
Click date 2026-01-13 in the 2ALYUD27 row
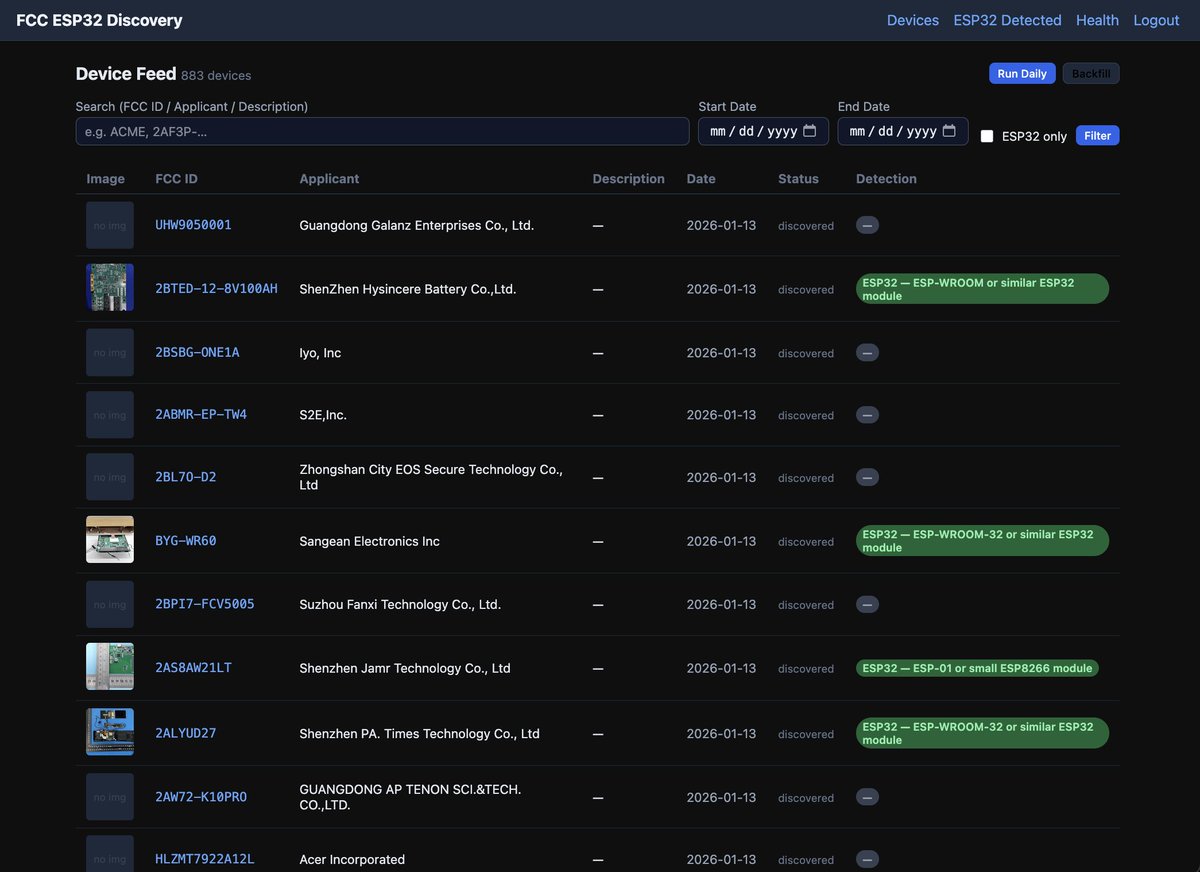click(x=721, y=733)
